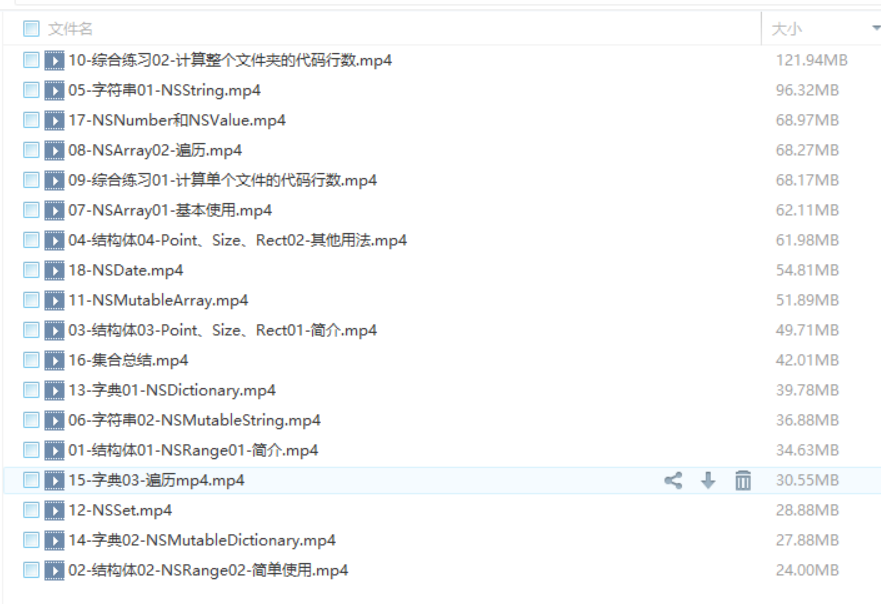
Task: Click delete trash icon on 15-字典03 row
Action: tap(743, 481)
